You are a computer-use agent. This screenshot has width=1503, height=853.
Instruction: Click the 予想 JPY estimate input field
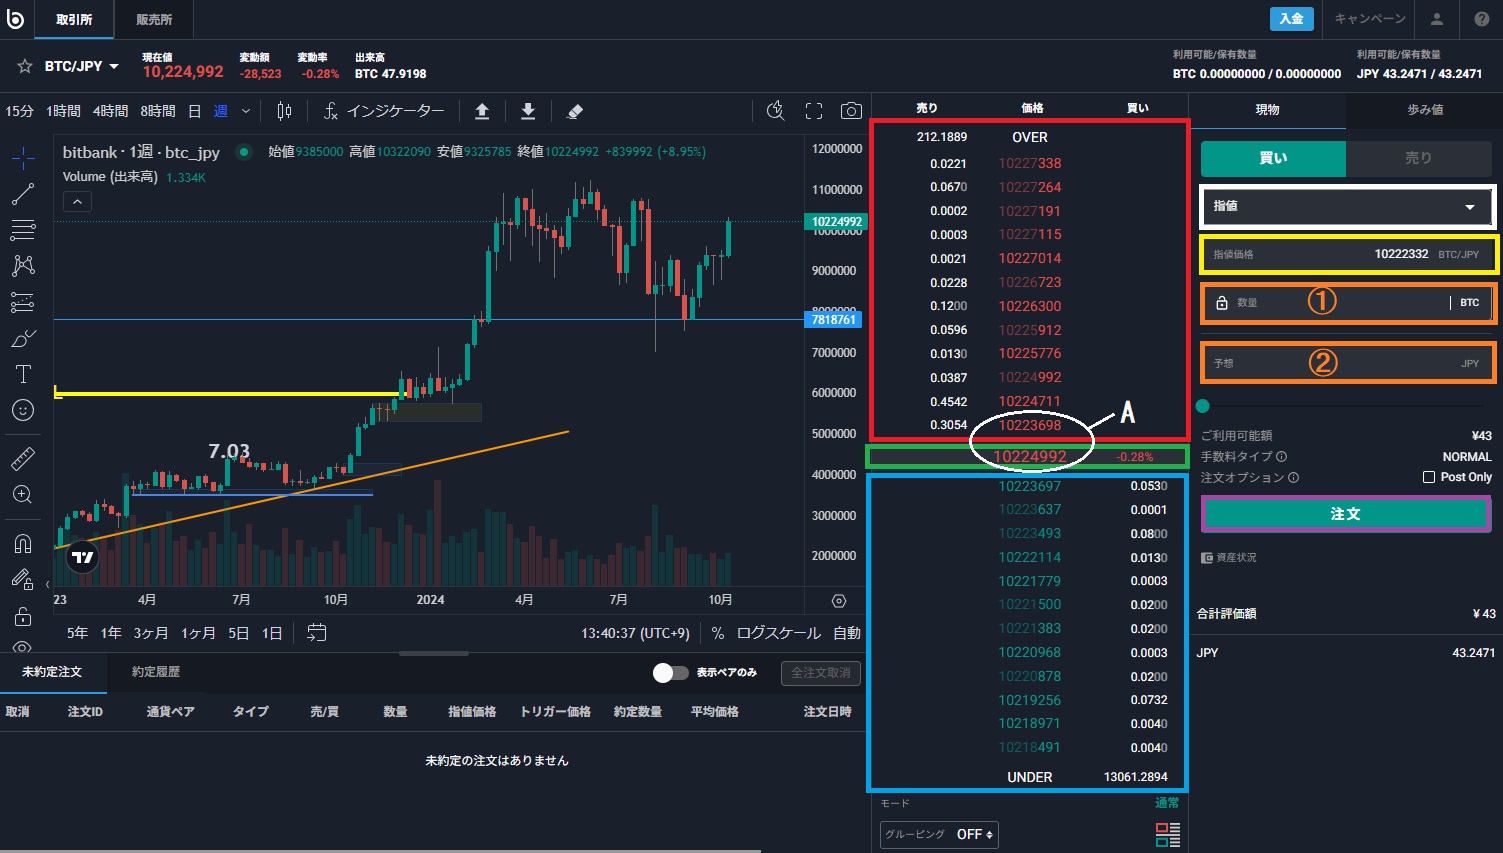pyautogui.click(x=1348, y=363)
